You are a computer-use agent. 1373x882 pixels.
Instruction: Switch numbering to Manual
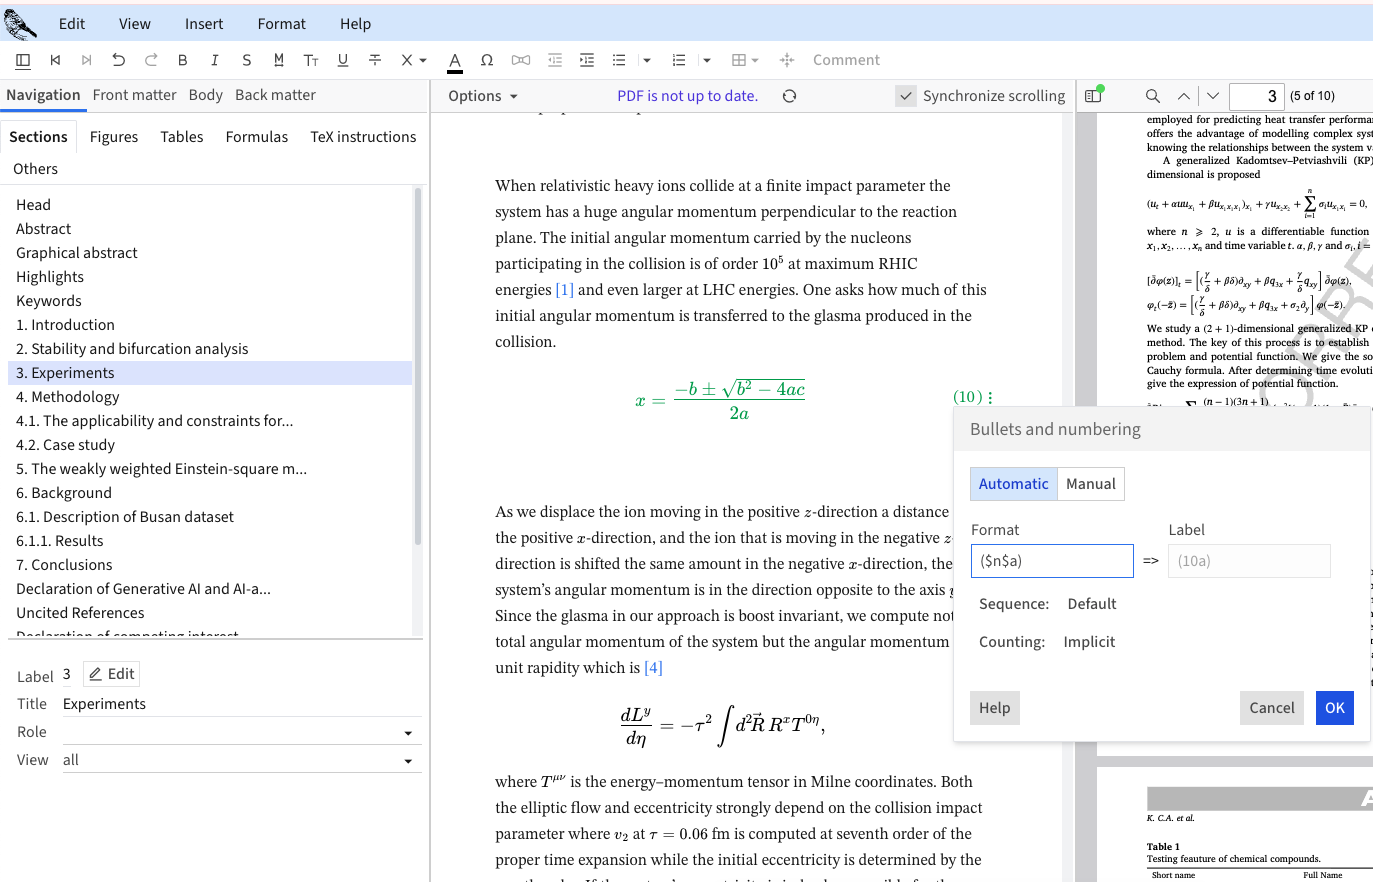coord(1090,484)
